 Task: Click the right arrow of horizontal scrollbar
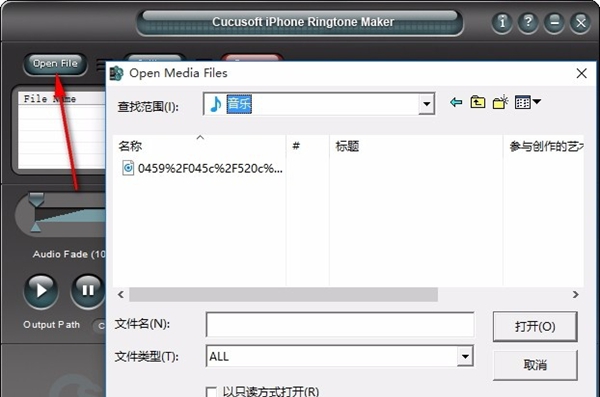tap(576, 294)
